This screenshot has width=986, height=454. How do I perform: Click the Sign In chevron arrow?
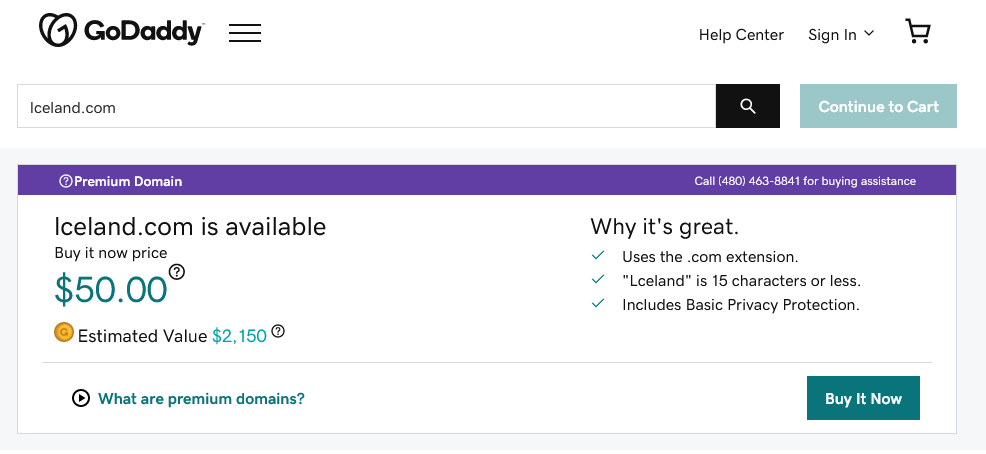pos(869,33)
